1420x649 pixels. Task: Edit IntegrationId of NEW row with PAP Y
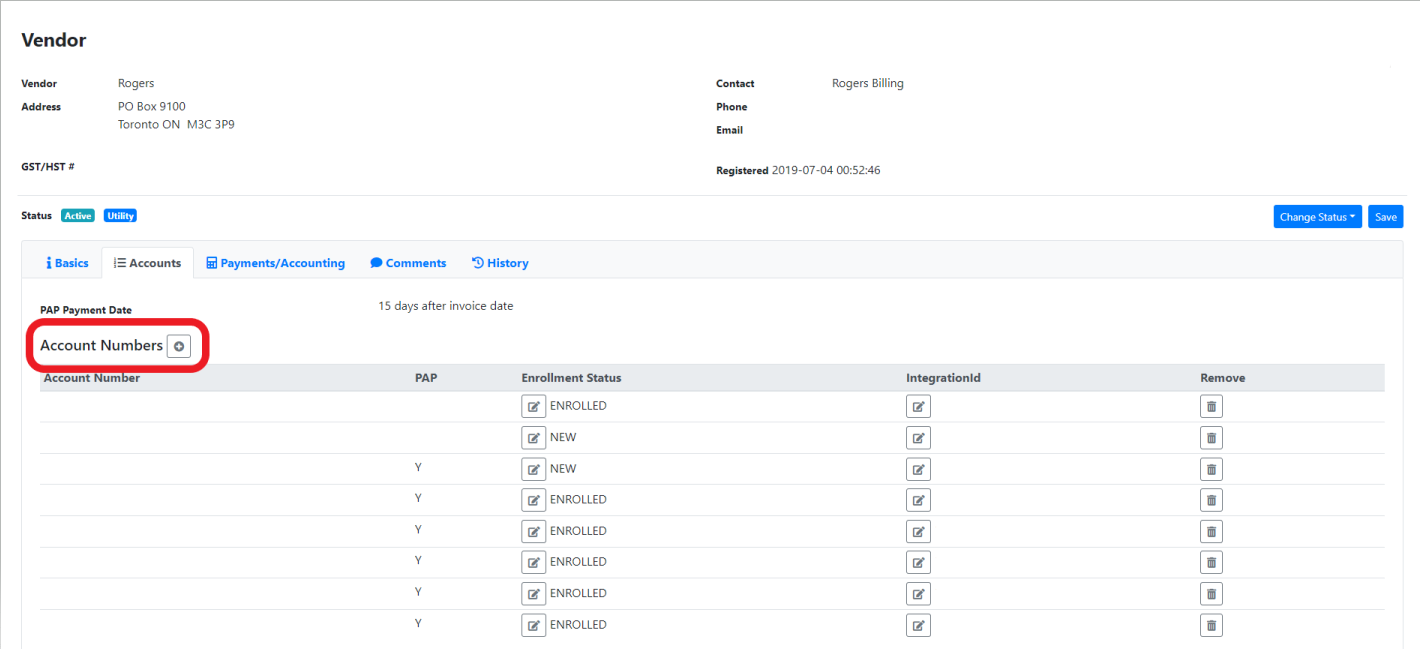(x=918, y=469)
